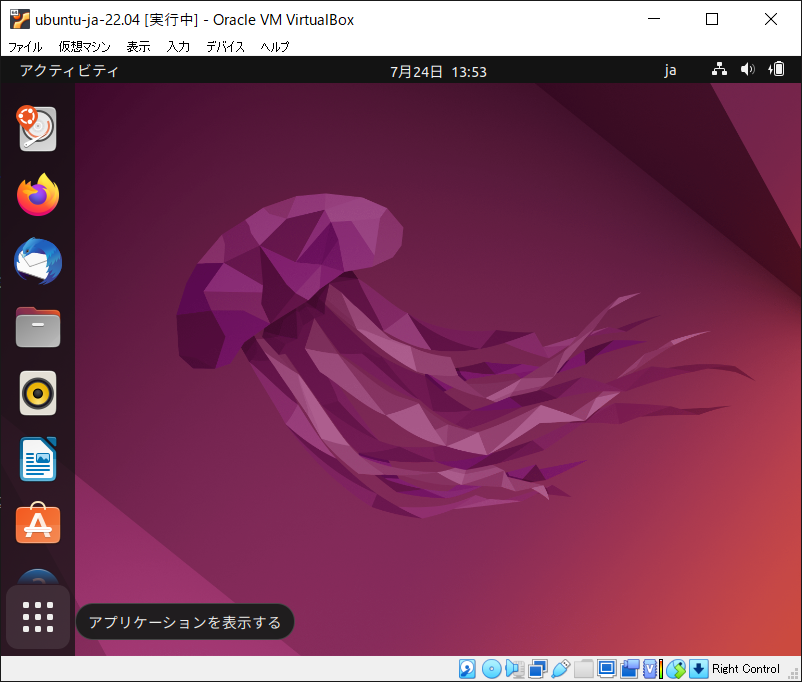Click VirtualBox USB devices indicator
Viewport: 802px width, 682px height.
561,669
